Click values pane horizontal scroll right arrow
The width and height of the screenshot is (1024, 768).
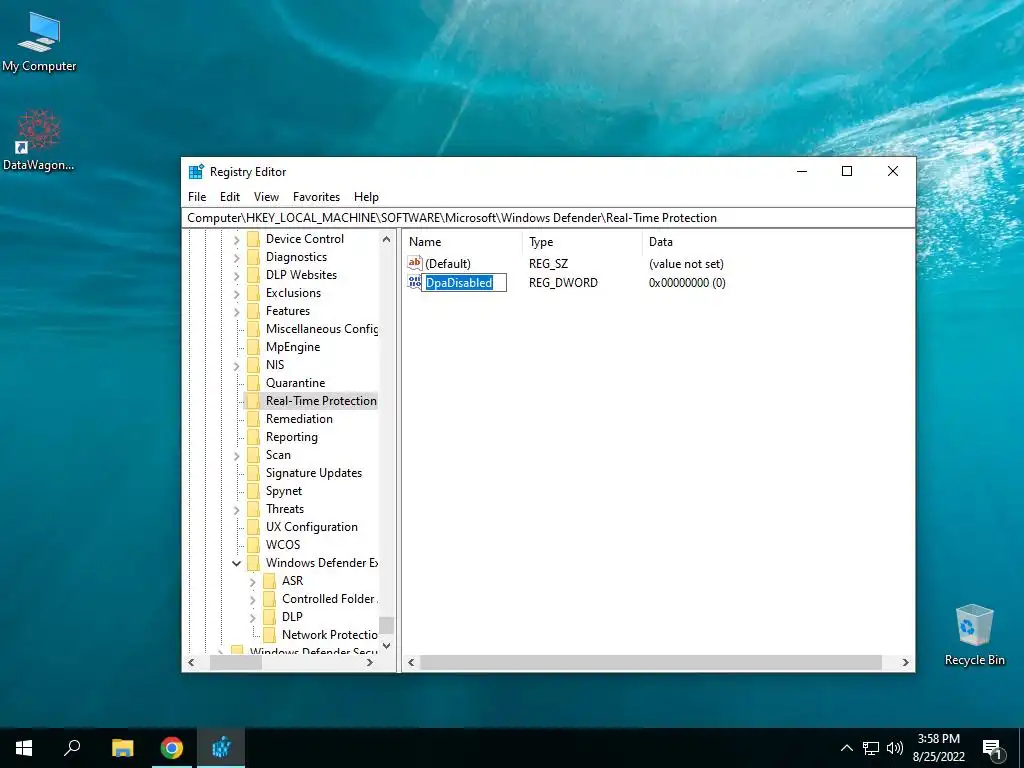(905, 662)
